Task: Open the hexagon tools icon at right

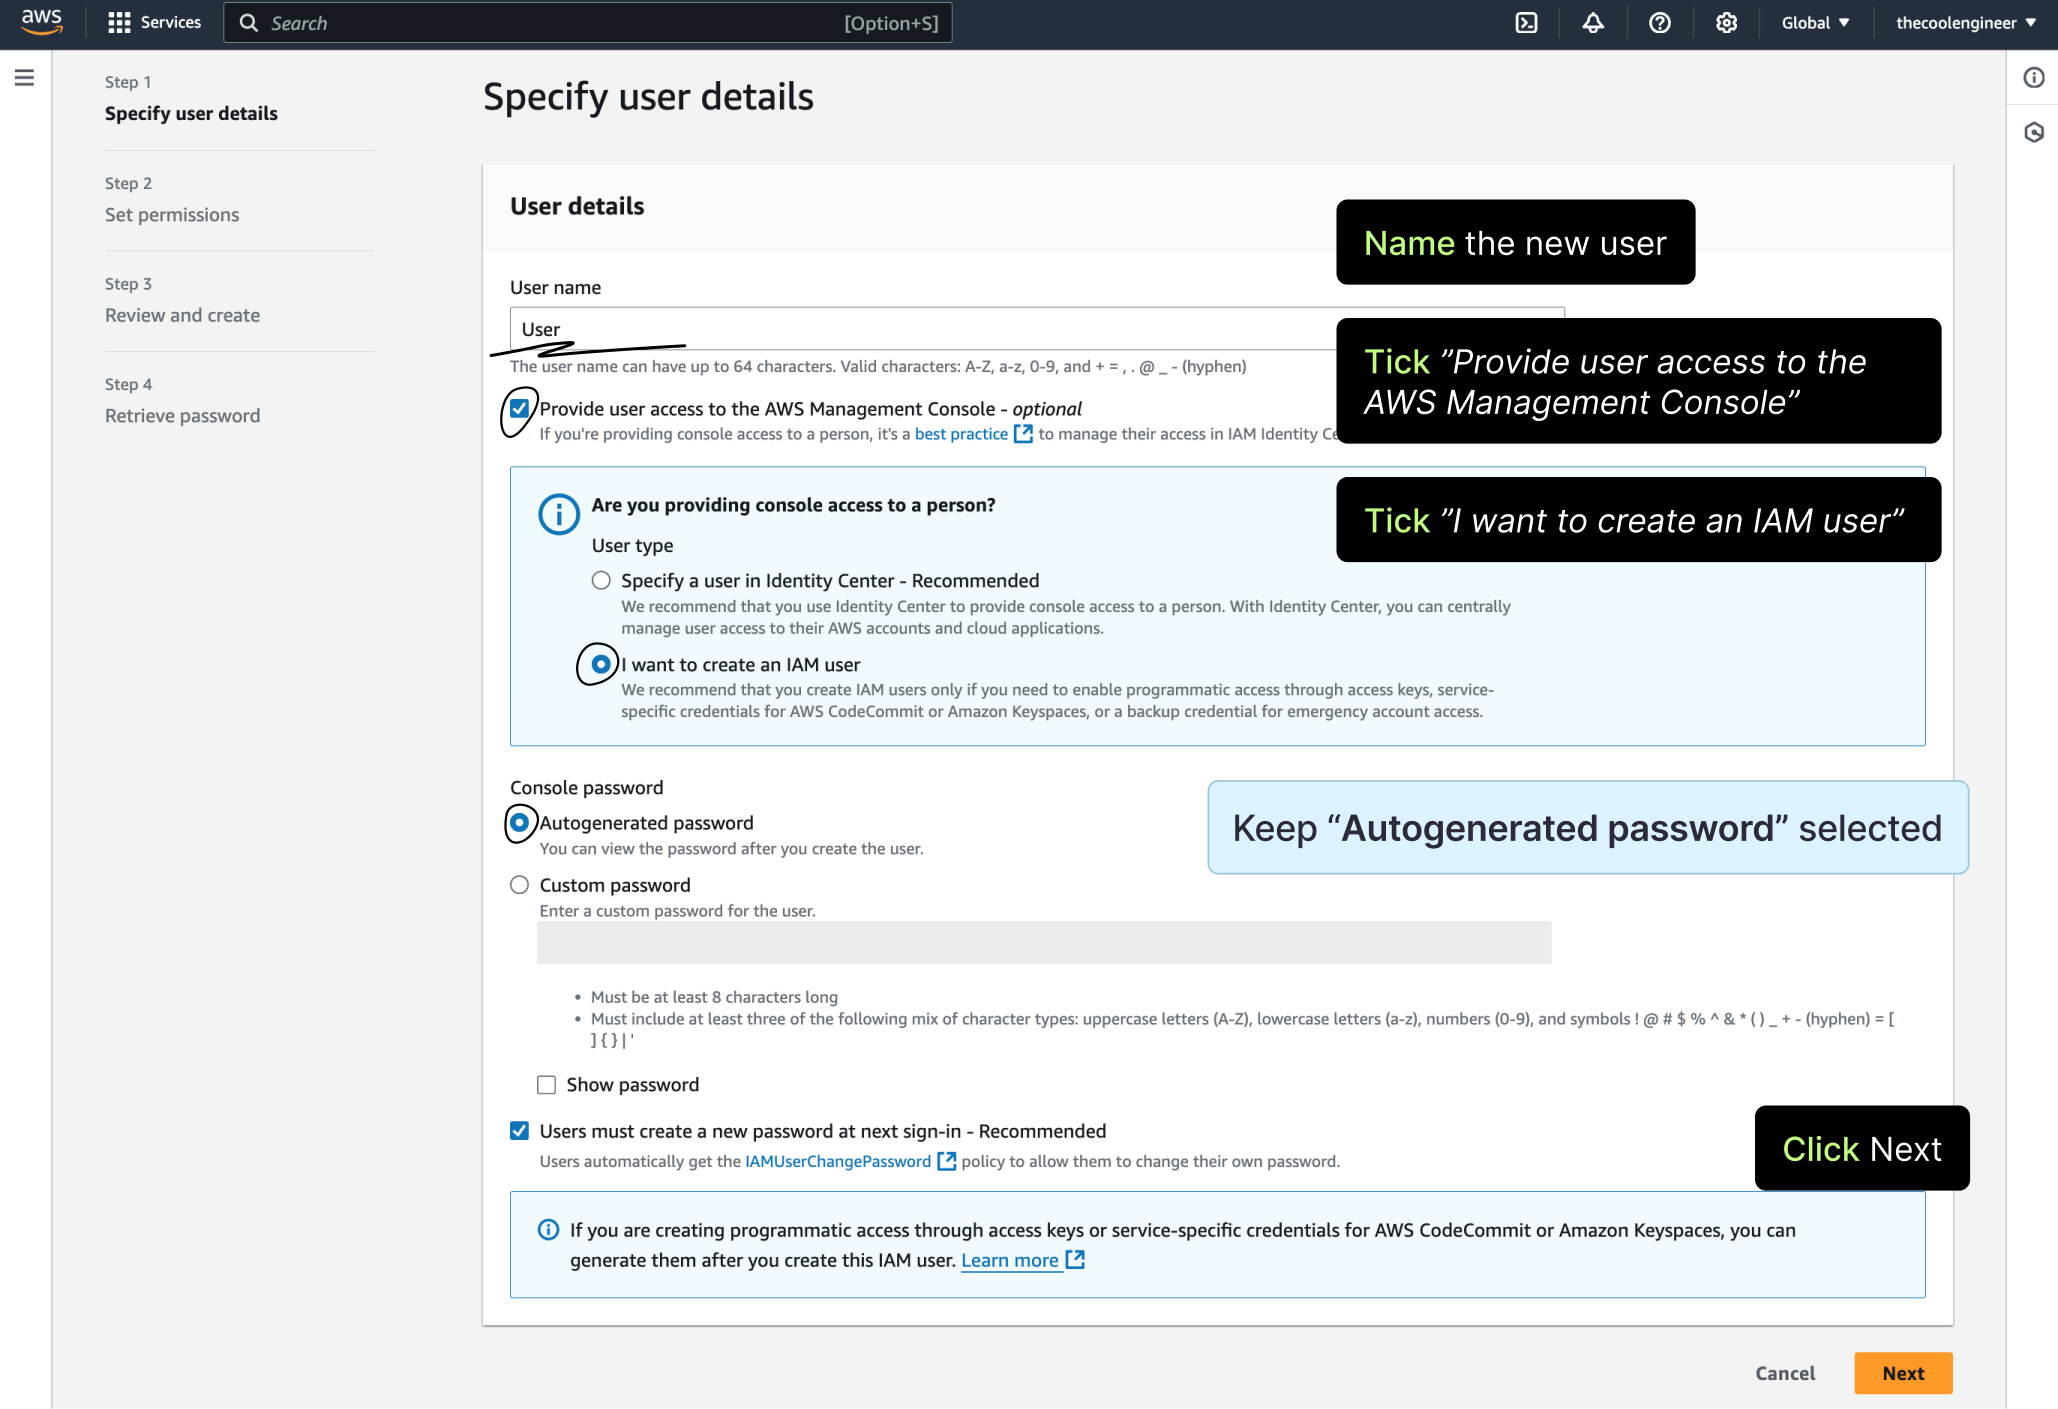Action: pos(2034,132)
